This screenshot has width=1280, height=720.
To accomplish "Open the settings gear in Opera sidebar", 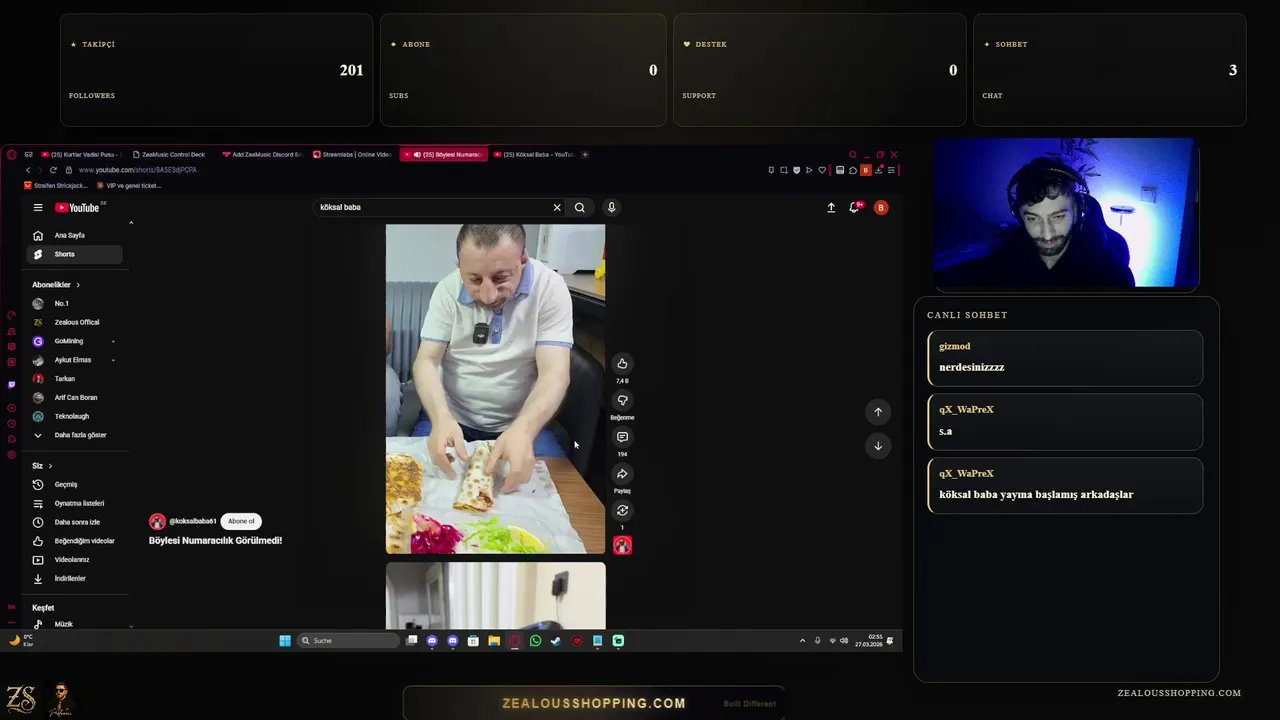I will coord(11,455).
